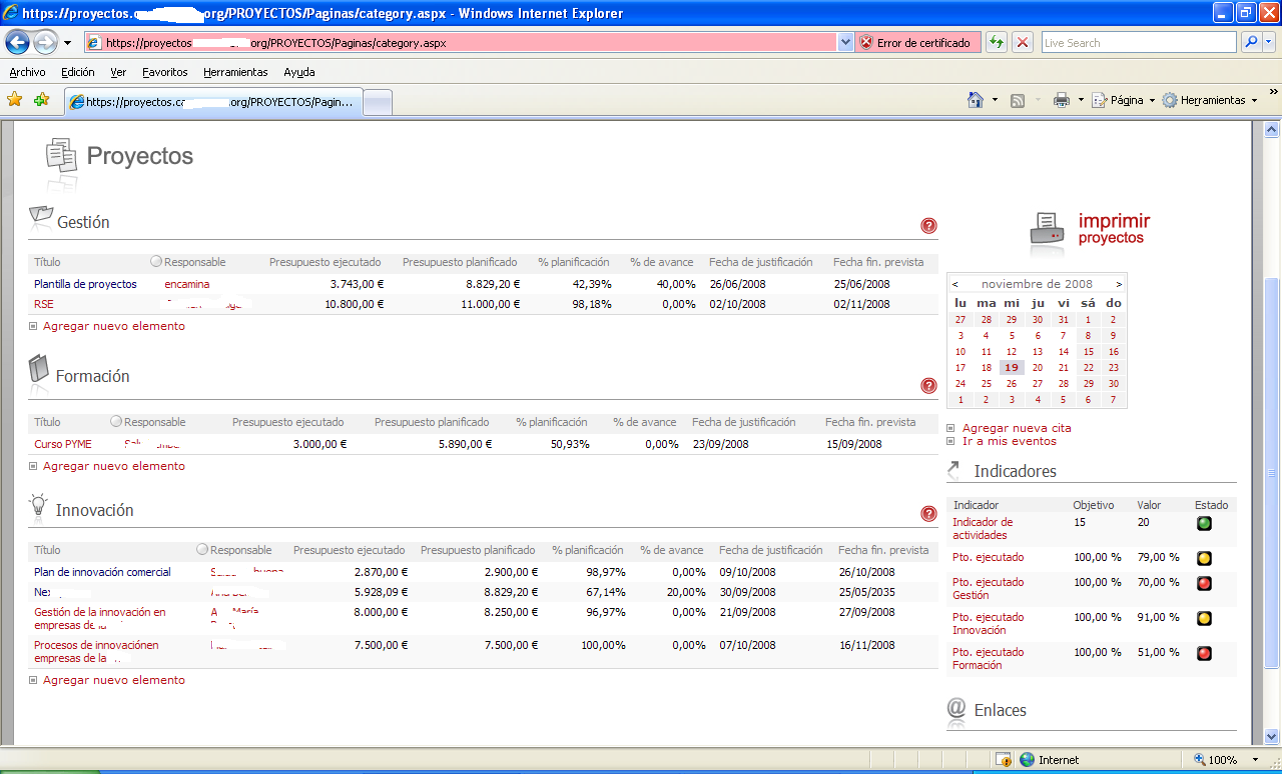Open the Favoritos menu
This screenshot has width=1282, height=774.
[164, 72]
